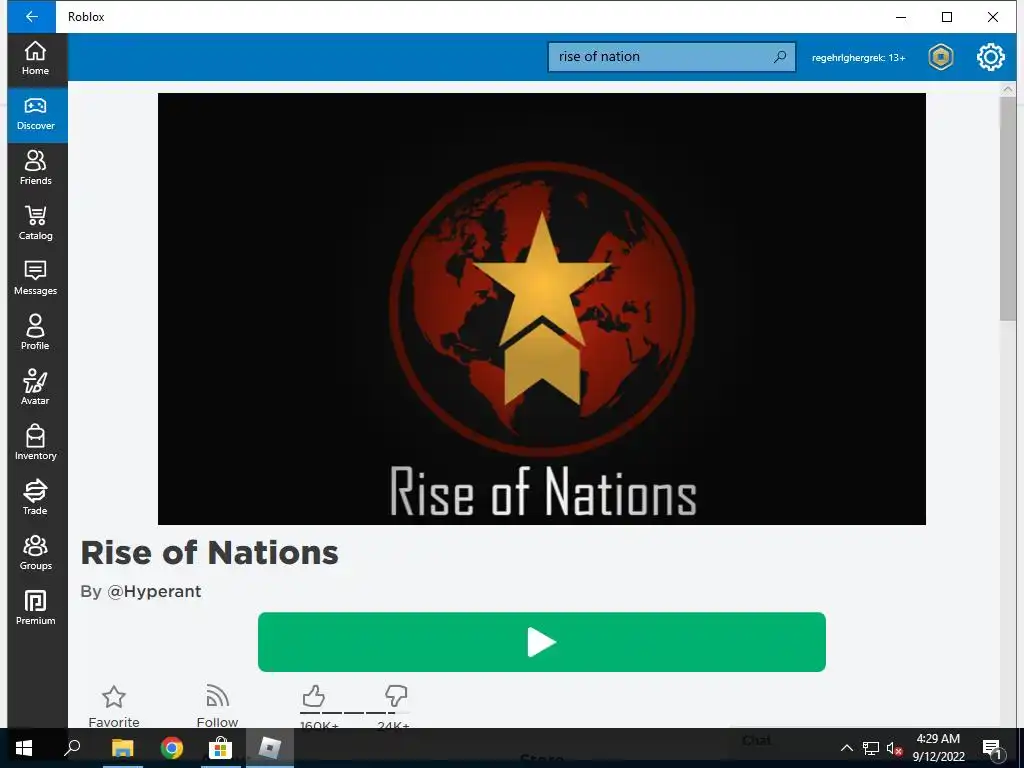1024x768 pixels.
Task: Click the Roblox taskbar icon
Action: (x=270, y=748)
